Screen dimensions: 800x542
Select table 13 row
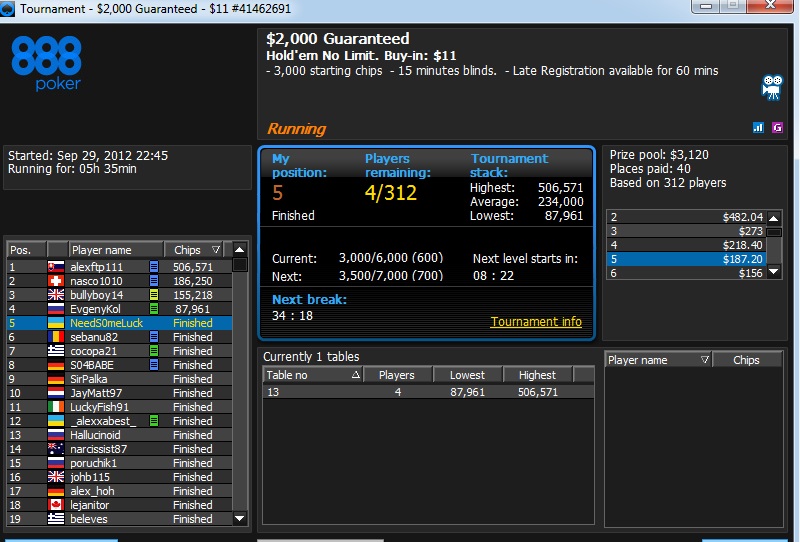[x=428, y=392]
